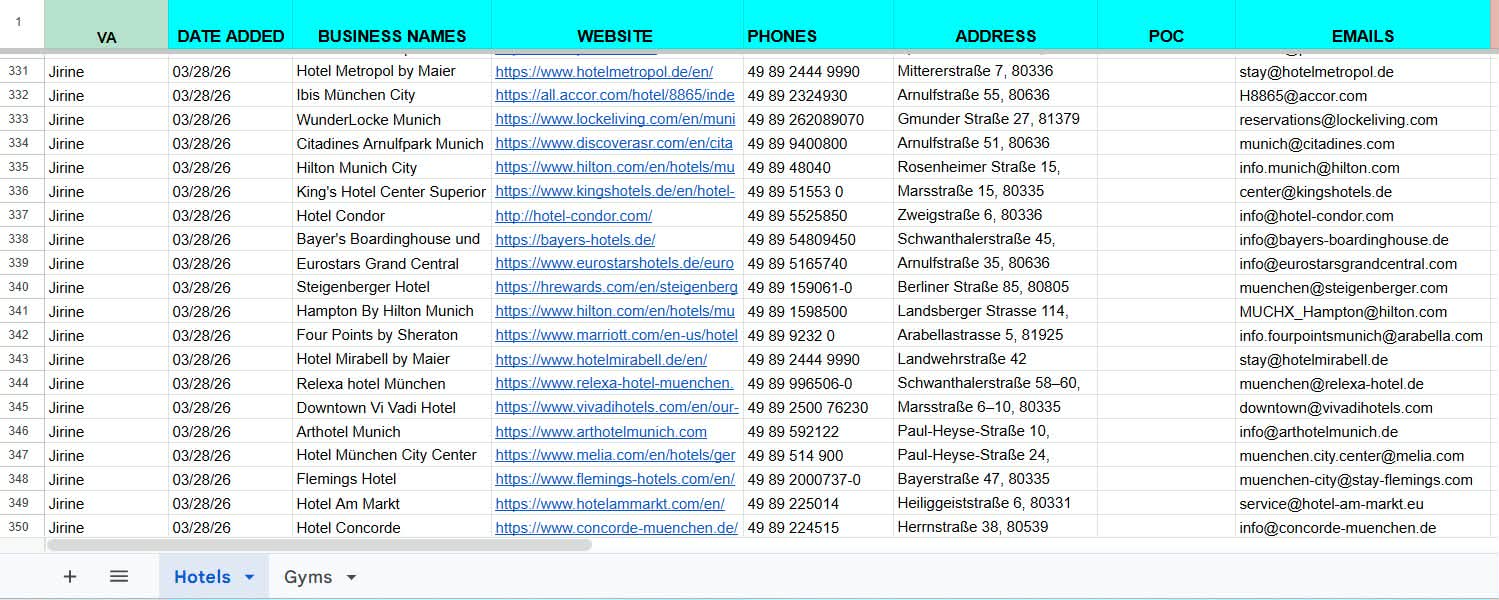Select the Steigenberger Hotel cell
This screenshot has width=1499, height=600.
pyautogui.click(x=392, y=287)
